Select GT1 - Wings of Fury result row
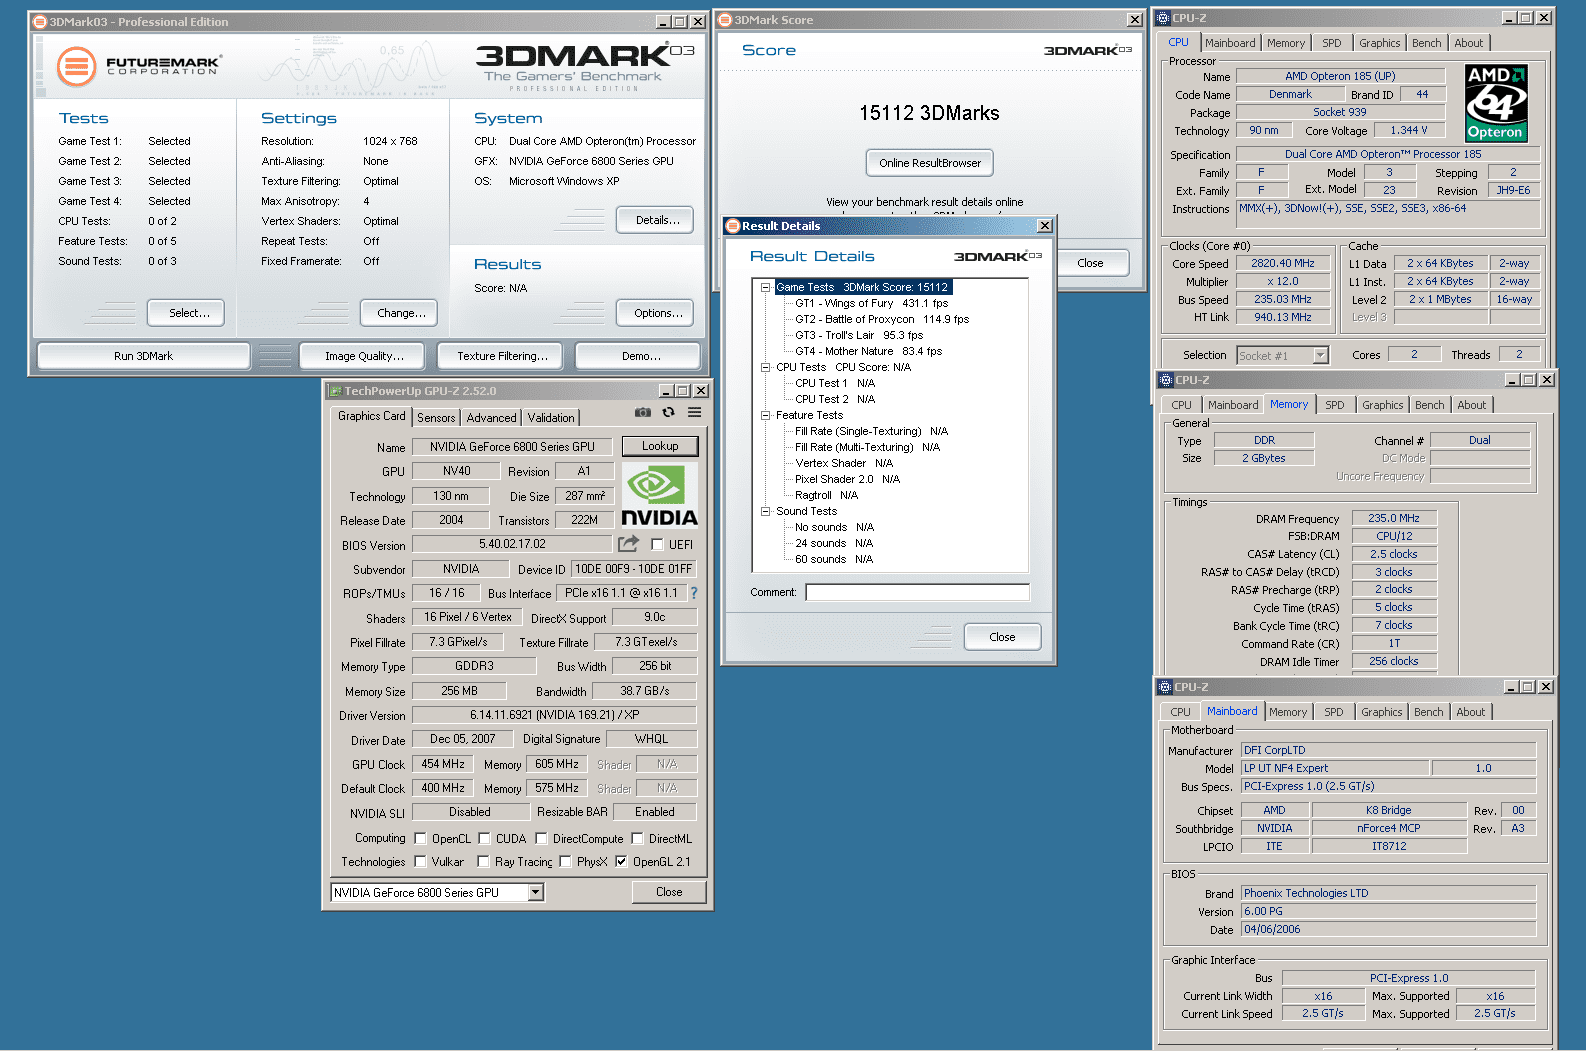1586x1051 pixels. click(x=872, y=303)
